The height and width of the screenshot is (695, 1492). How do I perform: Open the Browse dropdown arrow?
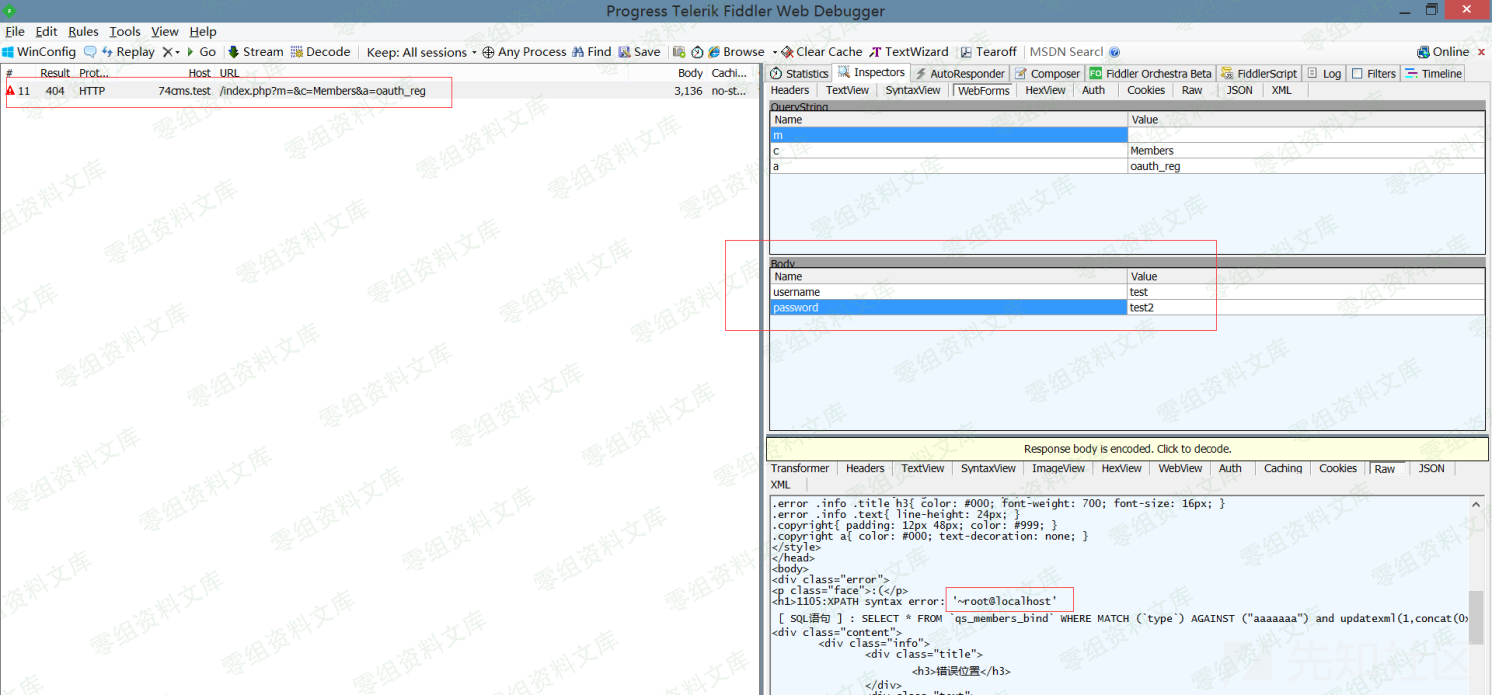click(x=773, y=52)
